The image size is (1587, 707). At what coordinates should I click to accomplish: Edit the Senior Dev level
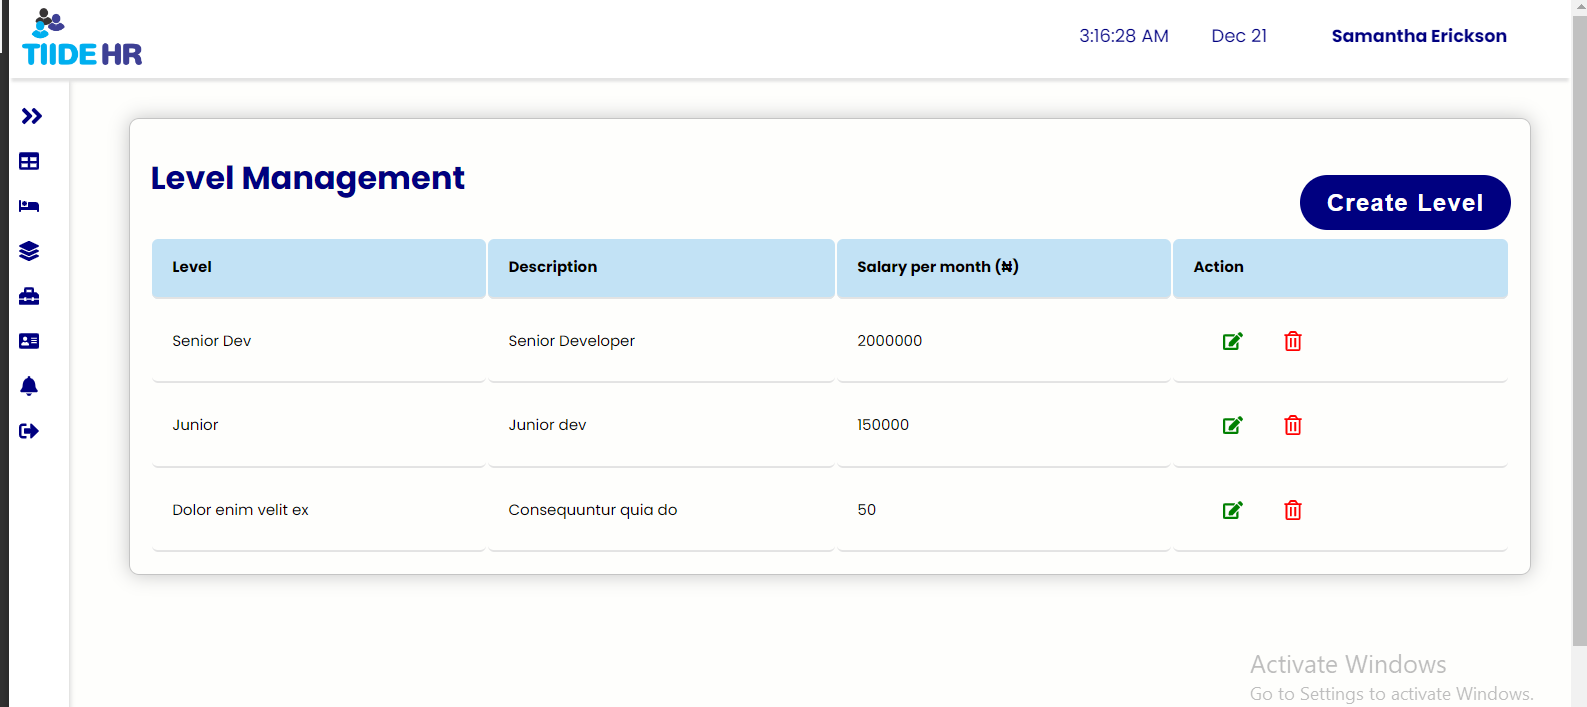tap(1233, 341)
